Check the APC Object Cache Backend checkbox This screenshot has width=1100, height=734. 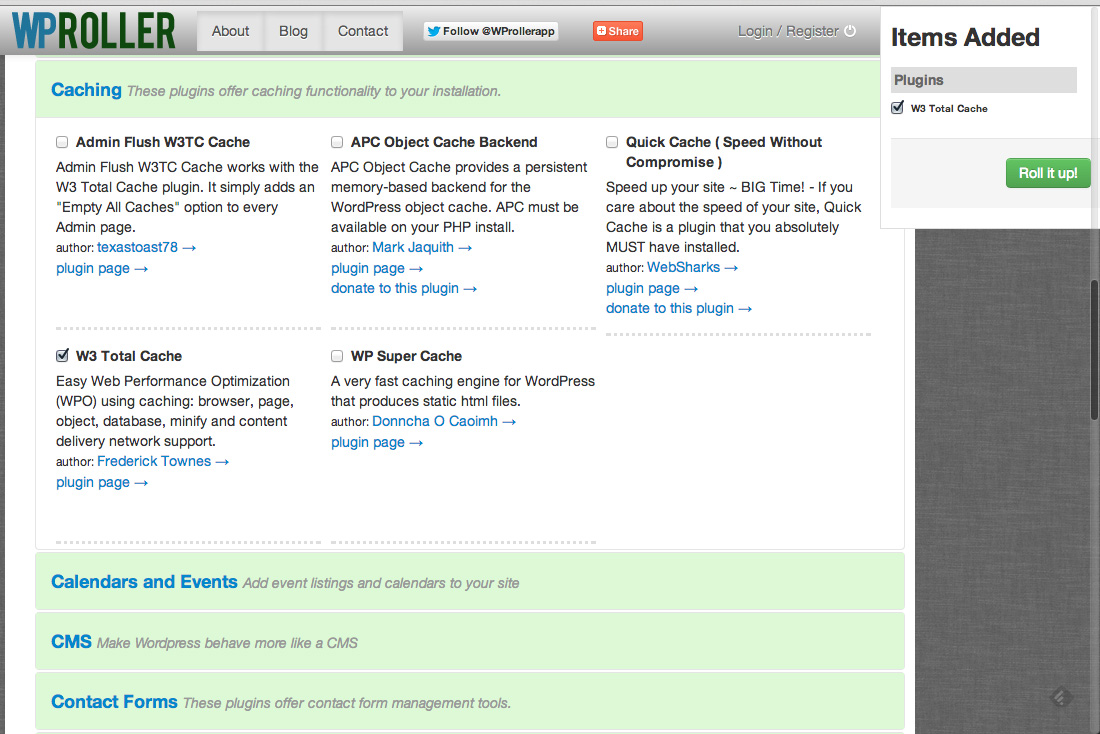(337, 142)
